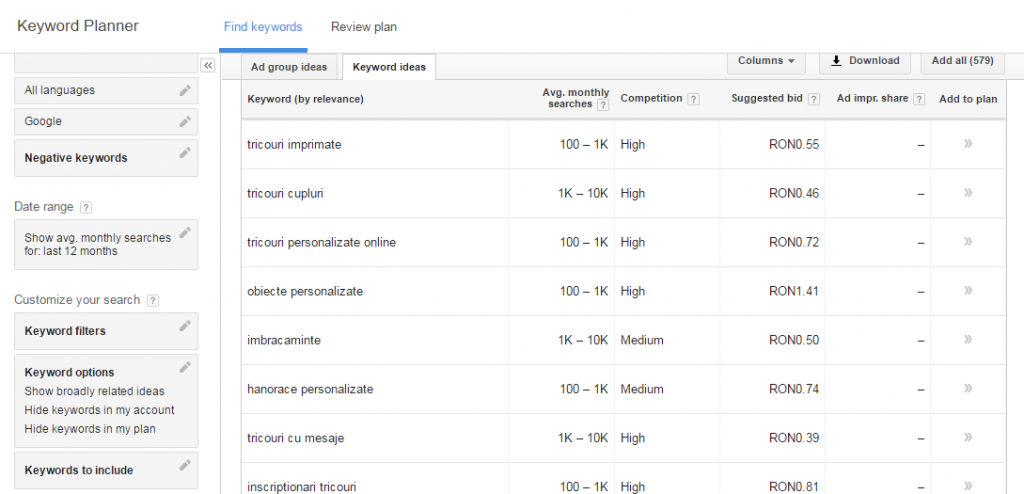
Task: Open the date range settings box
Action: pos(106,244)
